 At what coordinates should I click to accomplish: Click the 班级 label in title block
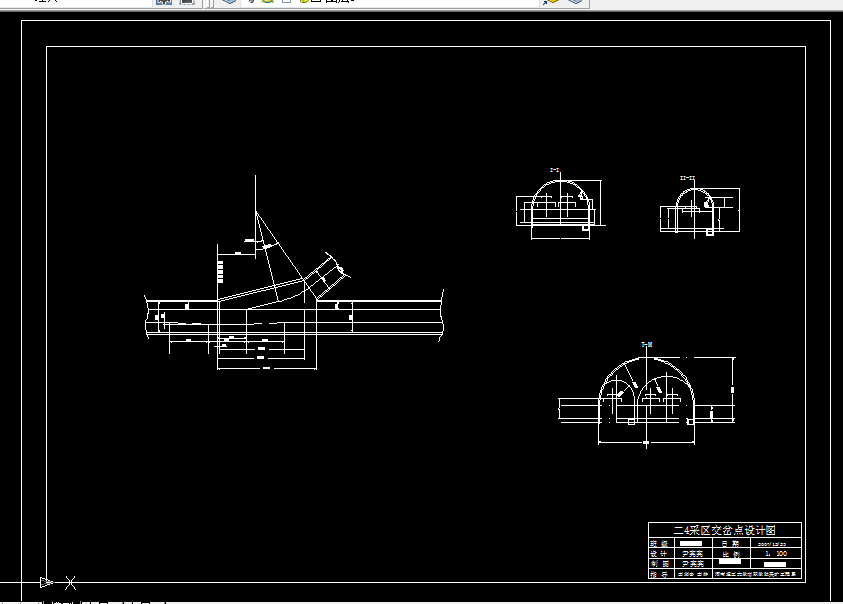[659, 544]
